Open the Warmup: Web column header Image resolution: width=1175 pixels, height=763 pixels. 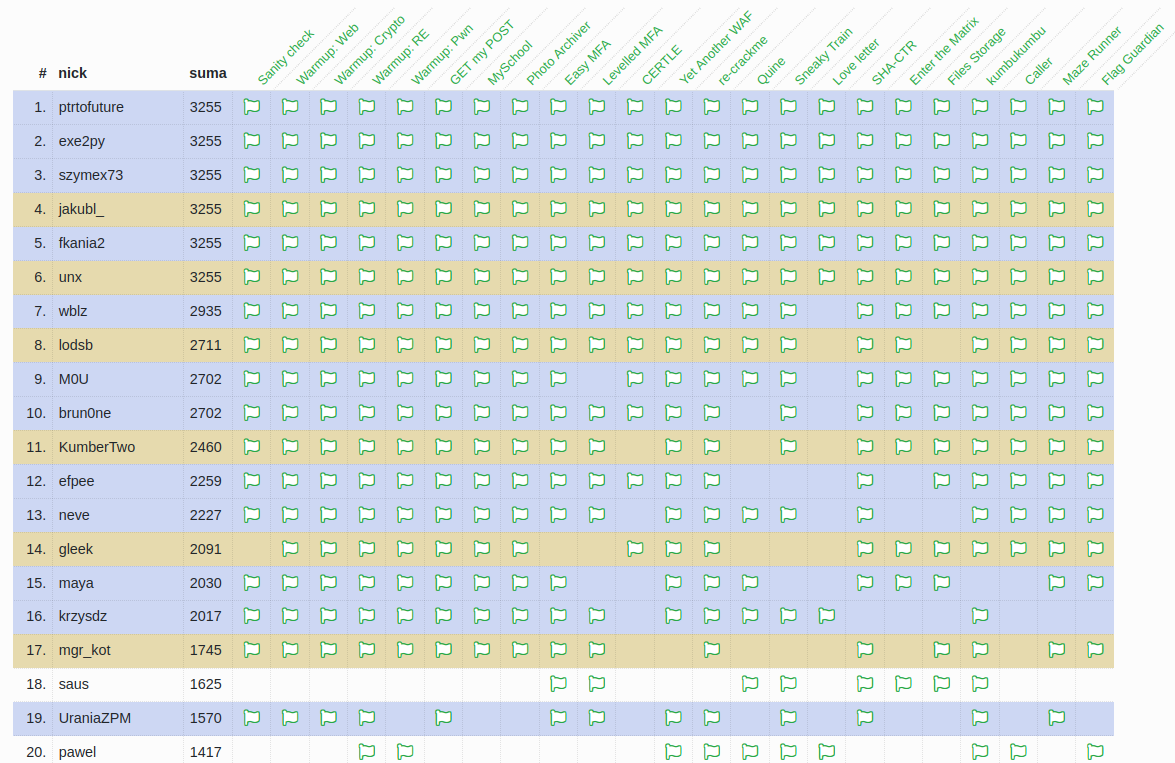point(327,55)
